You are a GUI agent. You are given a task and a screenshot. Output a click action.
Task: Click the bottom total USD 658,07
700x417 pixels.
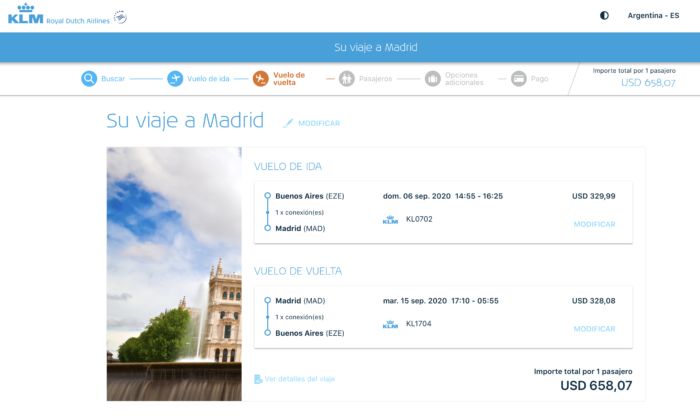(x=596, y=385)
